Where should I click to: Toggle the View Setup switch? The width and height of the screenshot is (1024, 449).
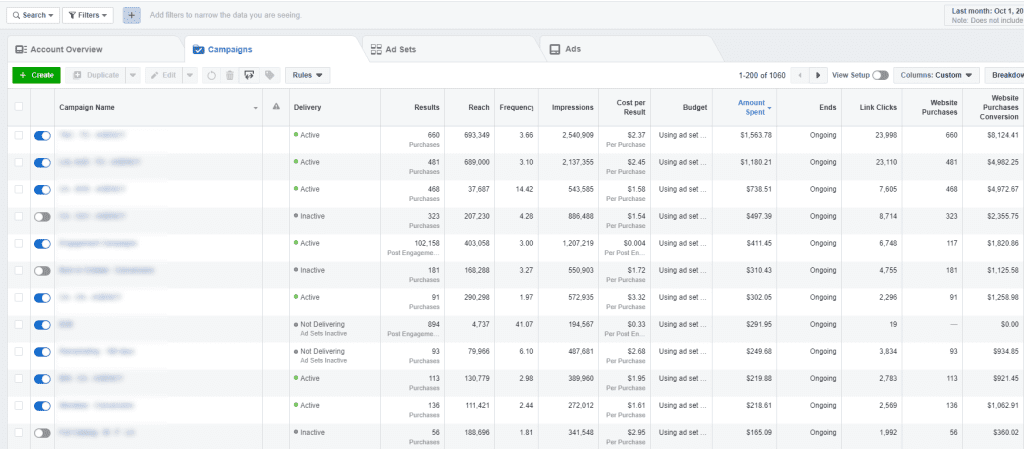click(880, 75)
